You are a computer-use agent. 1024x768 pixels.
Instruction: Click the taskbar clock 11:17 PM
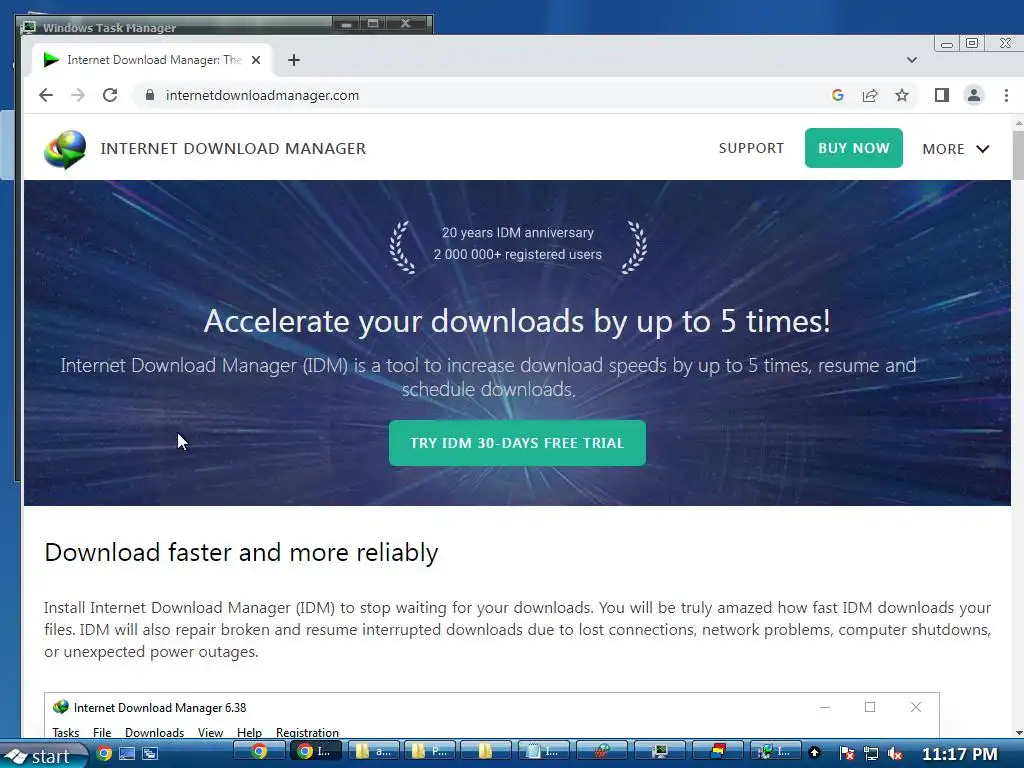tap(959, 754)
